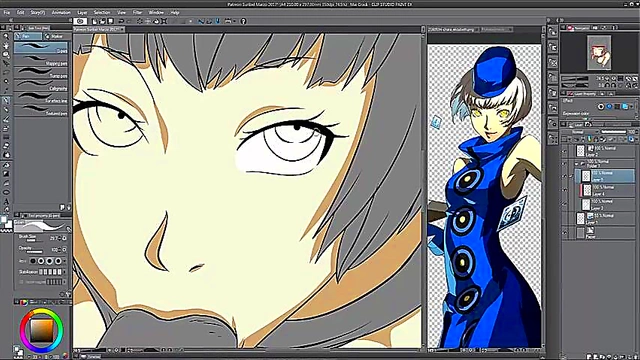Hide Layer 4 with its eye icon

tap(564, 190)
